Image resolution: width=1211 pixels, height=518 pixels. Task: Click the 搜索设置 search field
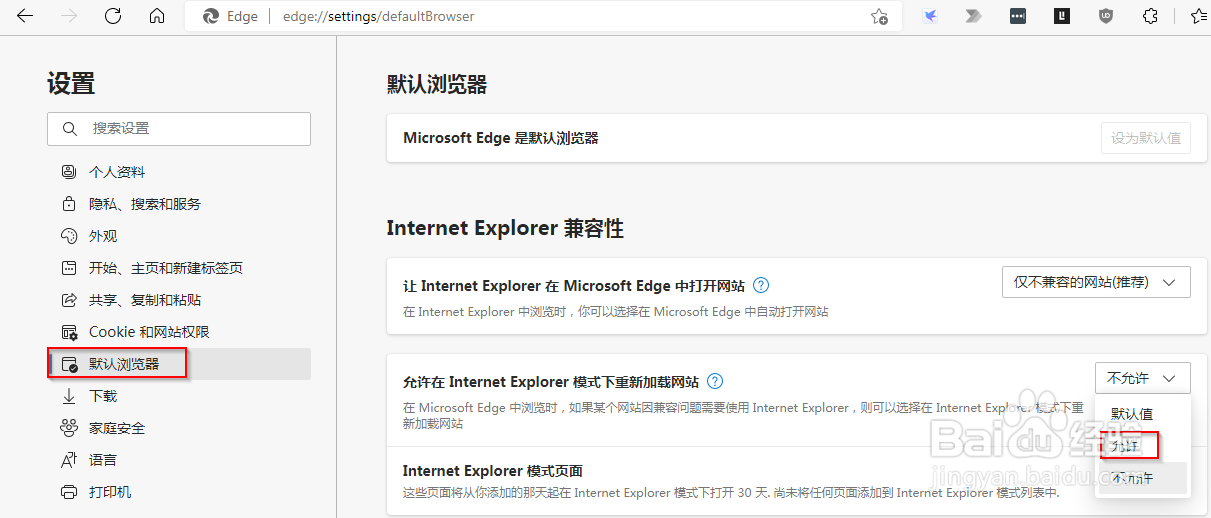click(179, 129)
